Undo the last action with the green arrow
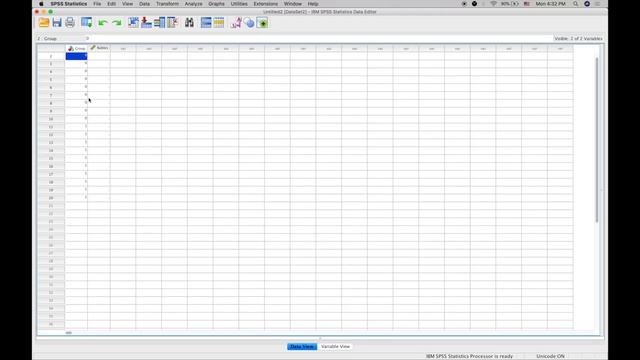The image size is (640, 360). coord(102,23)
